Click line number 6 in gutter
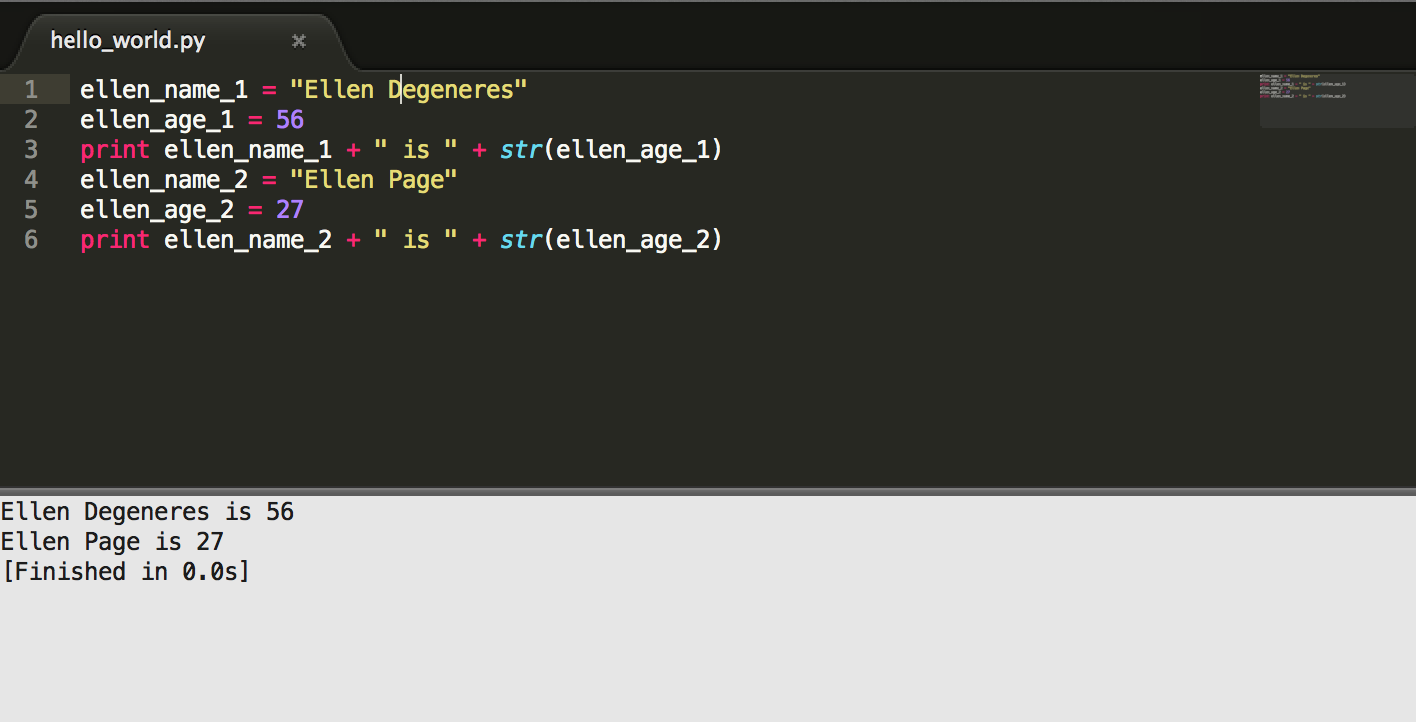Screen dimensions: 1416x722 (31, 240)
